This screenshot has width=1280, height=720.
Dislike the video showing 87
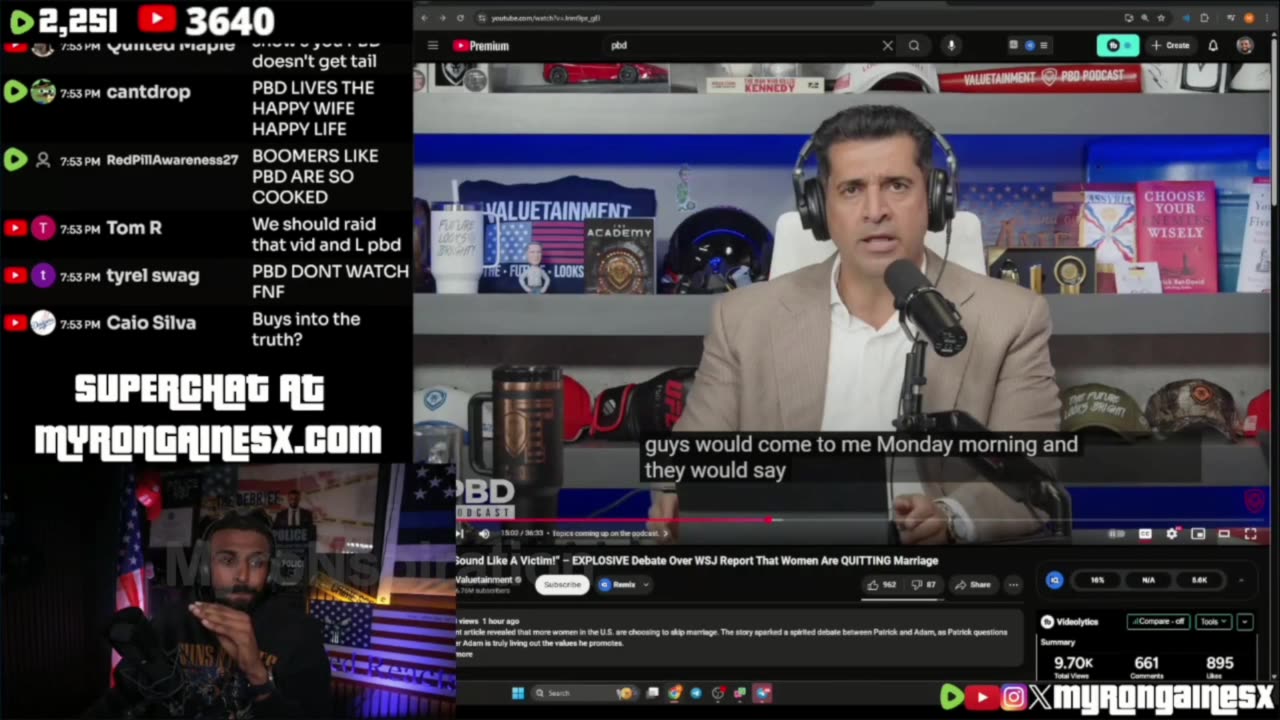click(x=924, y=585)
